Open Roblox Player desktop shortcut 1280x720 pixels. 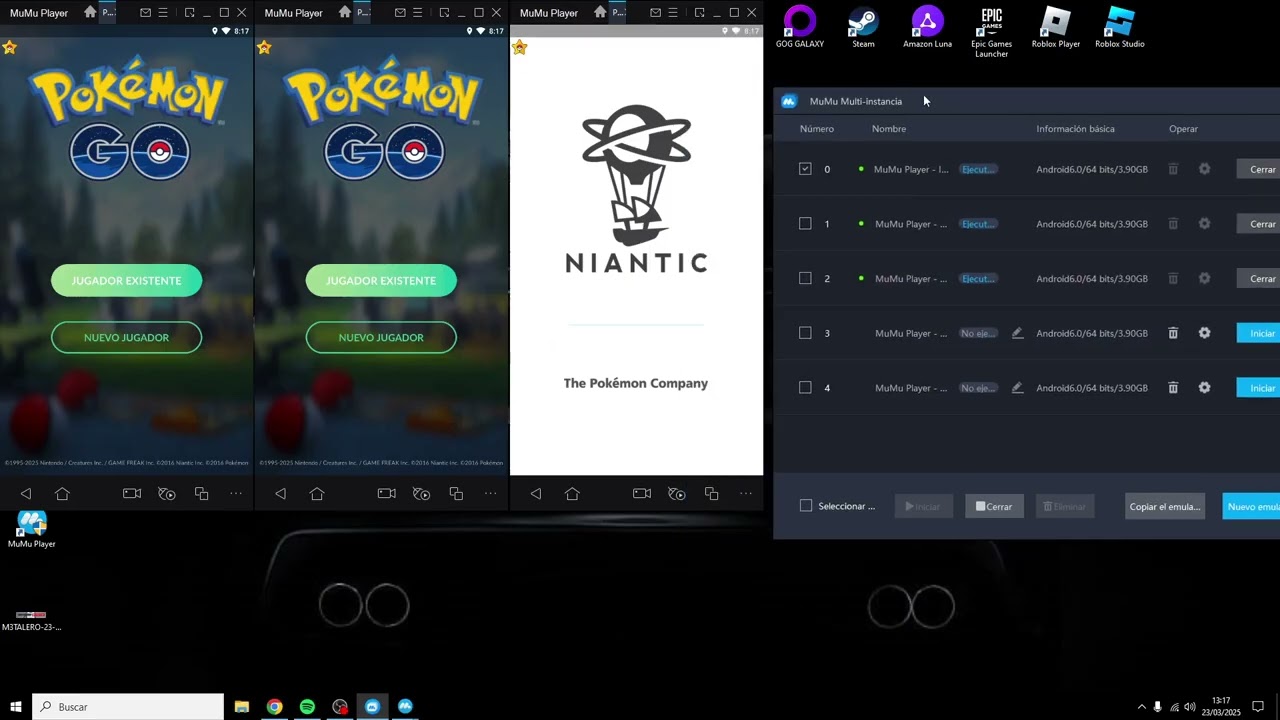(x=1056, y=27)
